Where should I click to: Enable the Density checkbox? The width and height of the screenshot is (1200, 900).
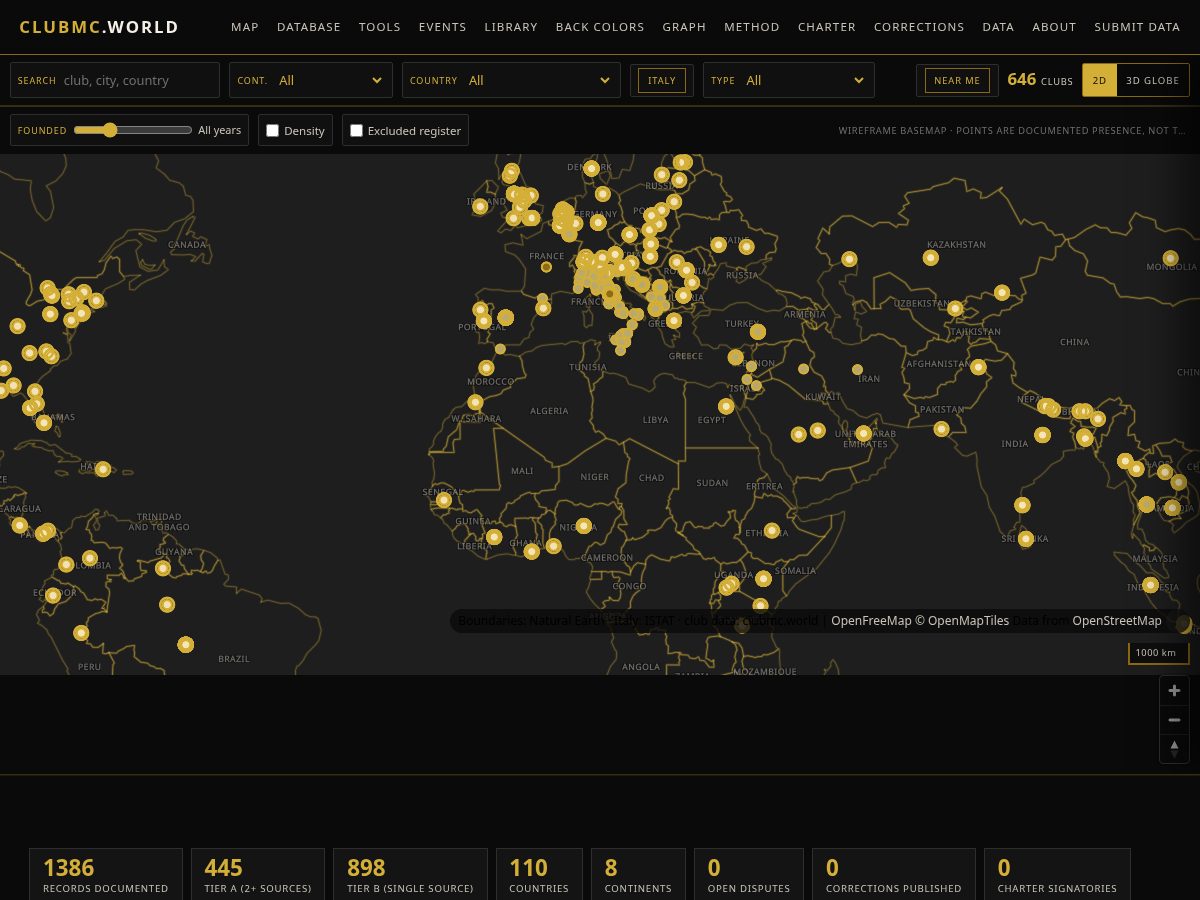(272, 130)
